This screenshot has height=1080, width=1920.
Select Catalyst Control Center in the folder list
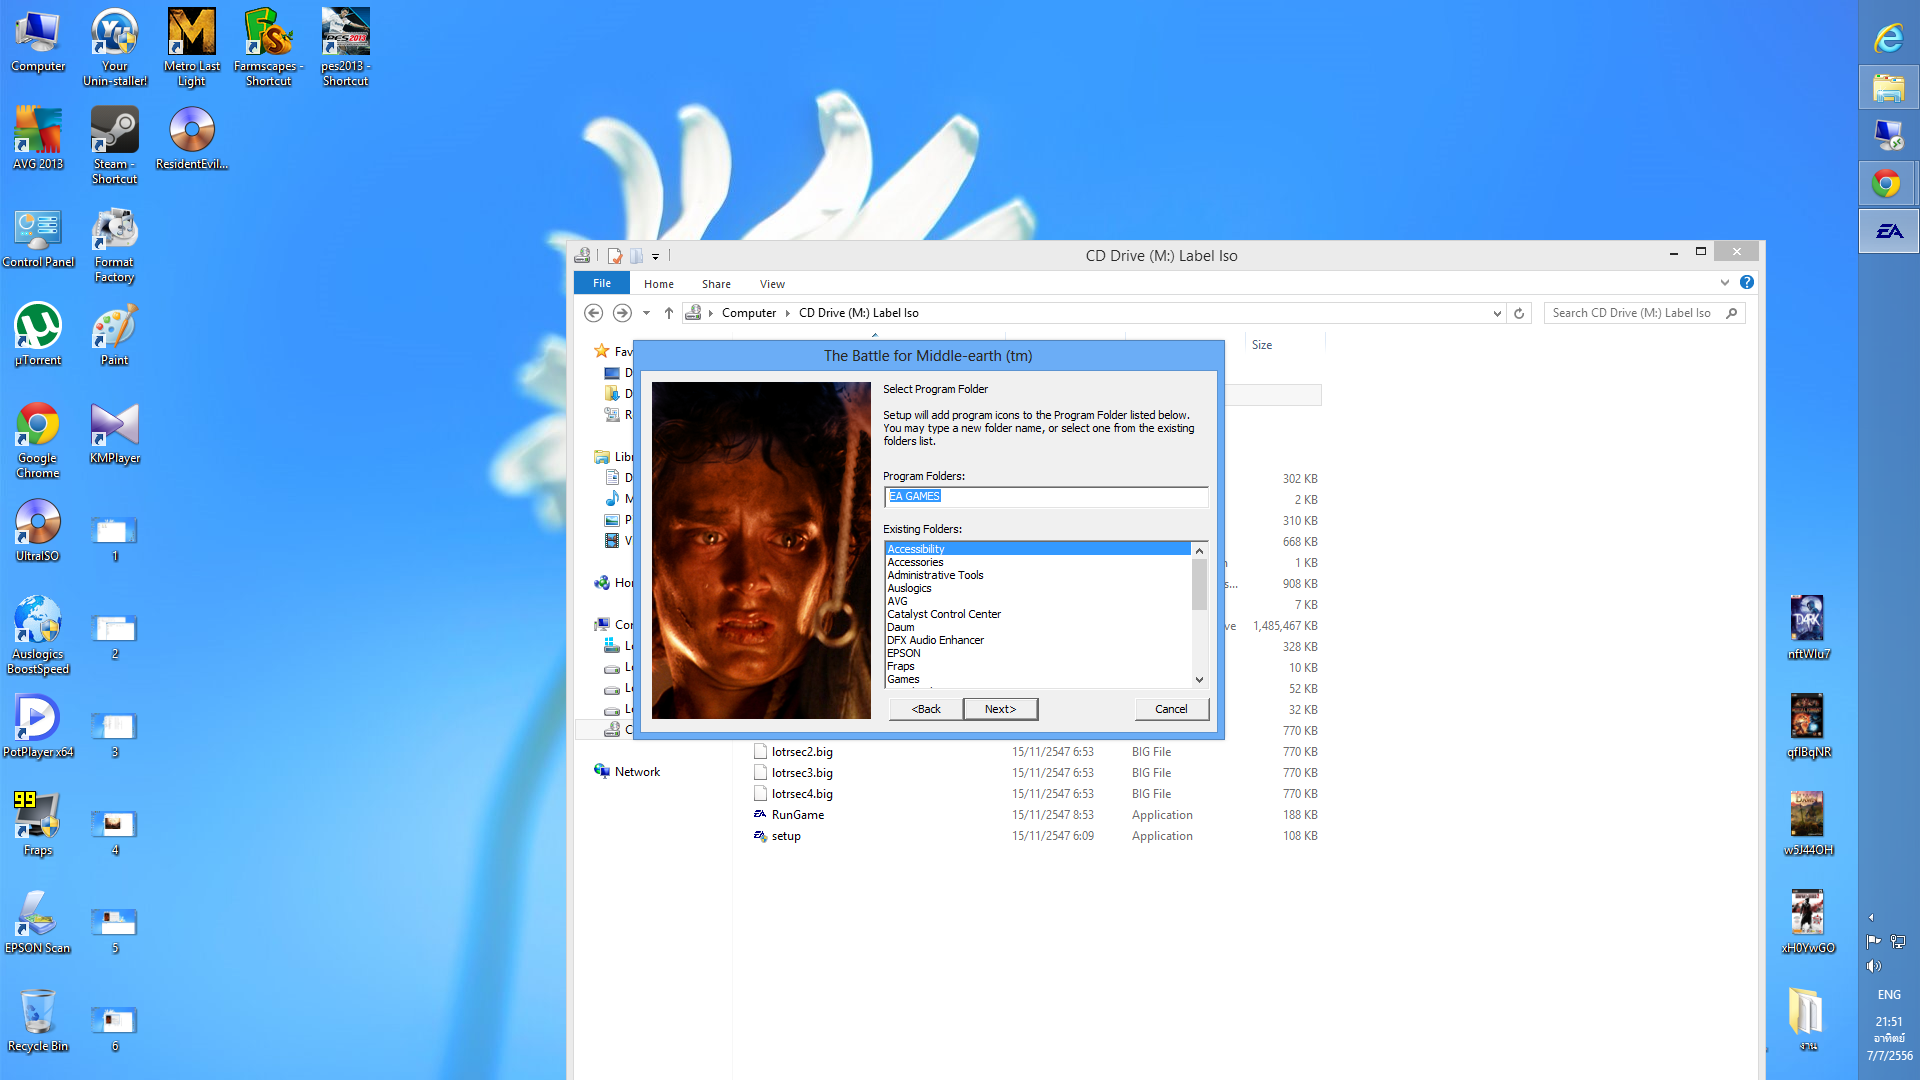943,614
